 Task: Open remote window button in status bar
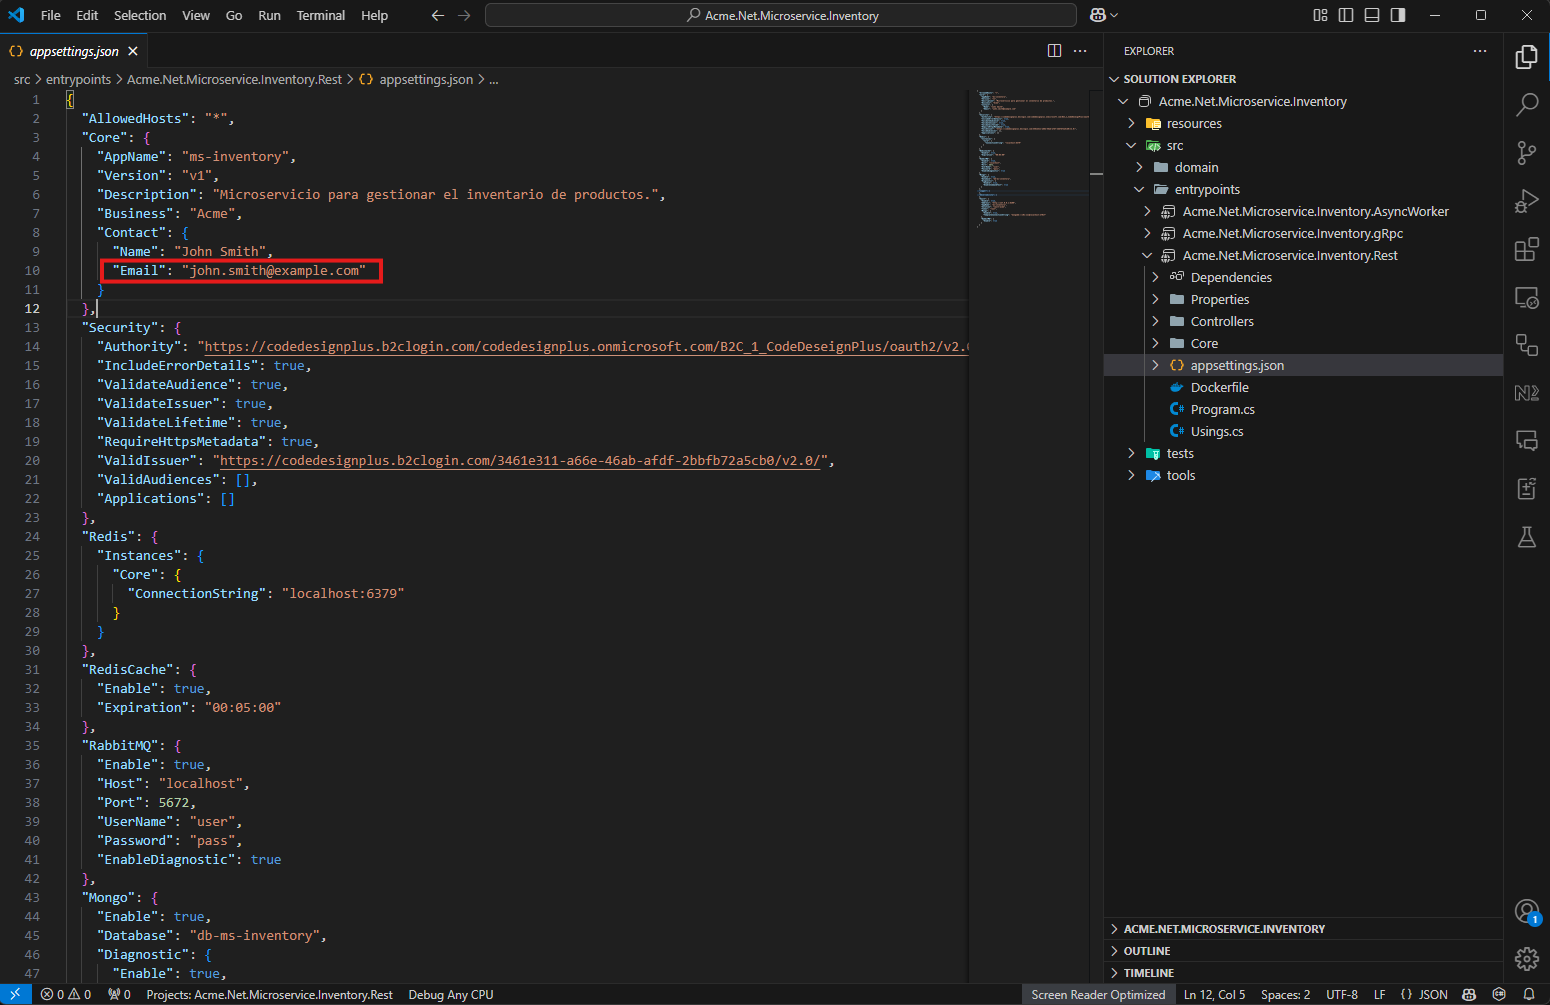click(15, 994)
